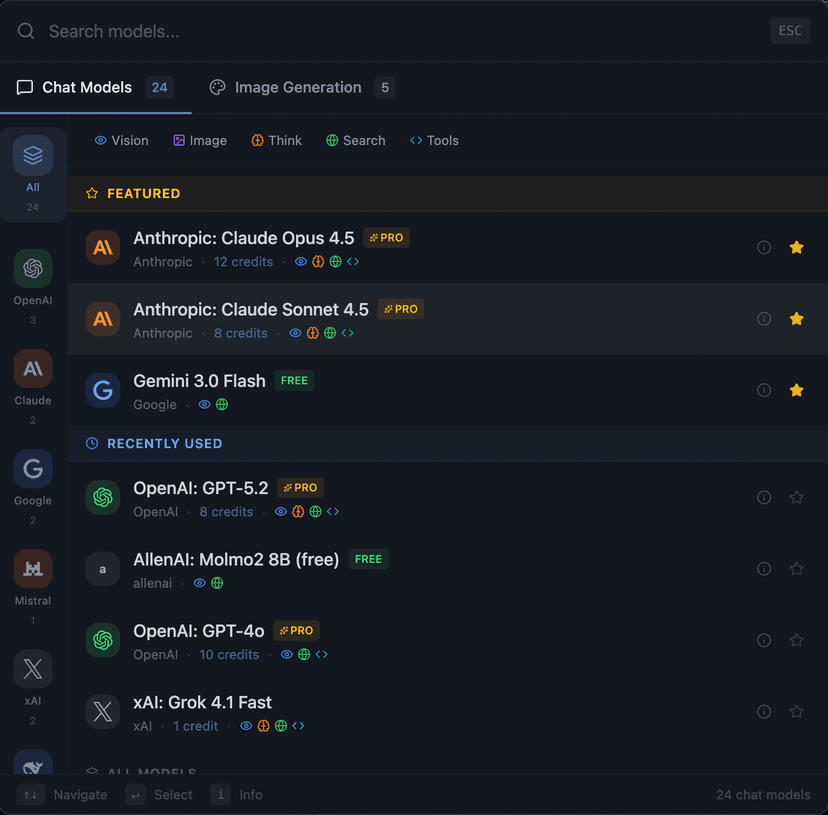Click the Search capability filter icon
828x815 pixels.
[x=334, y=140]
